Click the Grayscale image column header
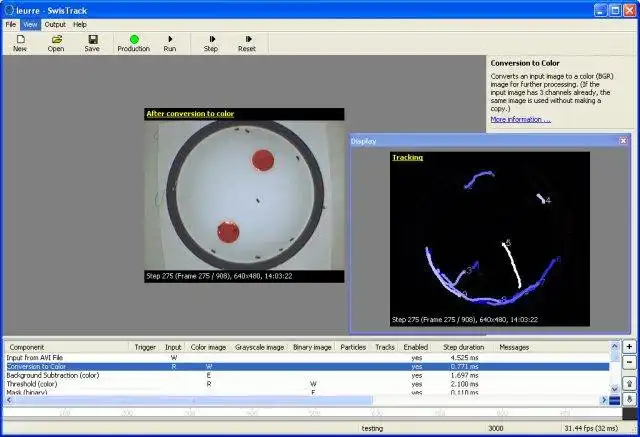 coord(260,347)
